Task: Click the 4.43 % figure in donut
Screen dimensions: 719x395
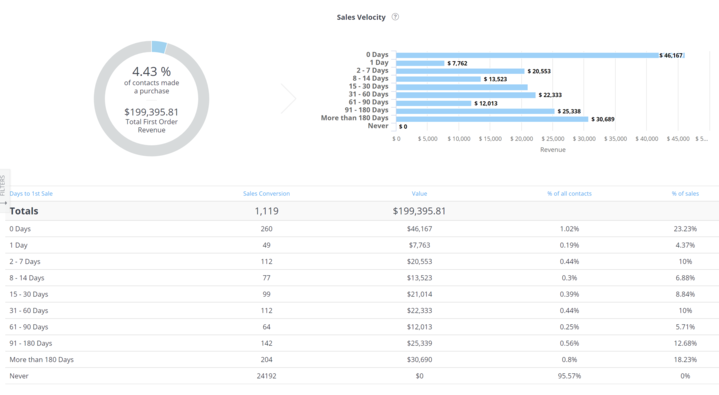Action: tap(151, 72)
